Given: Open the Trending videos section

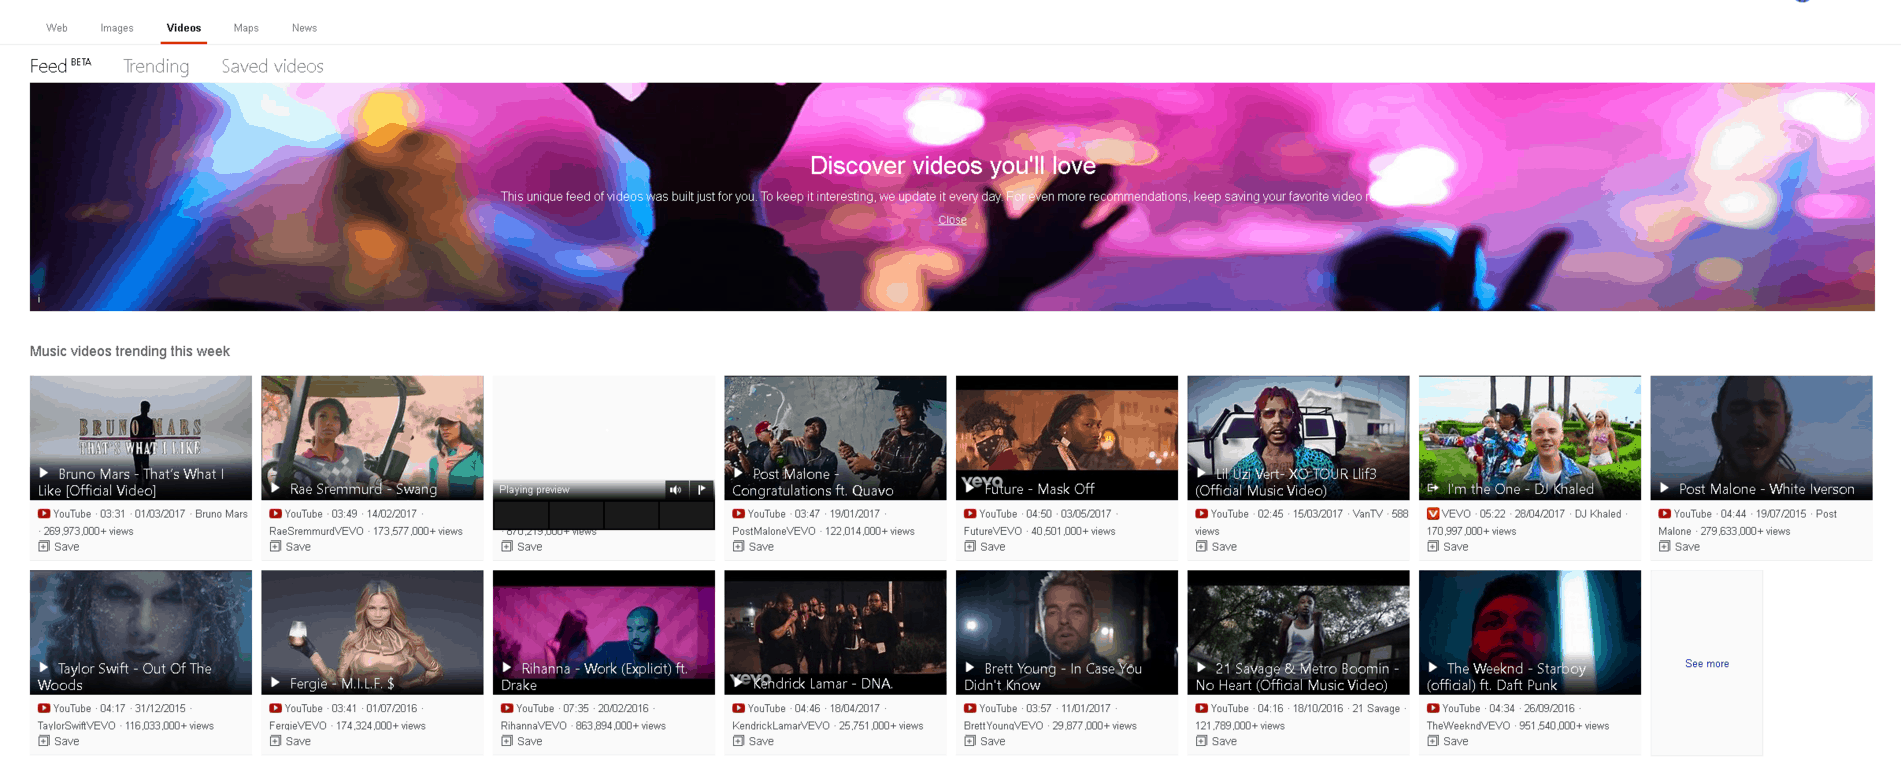Looking at the screenshot, I should click(x=156, y=66).
